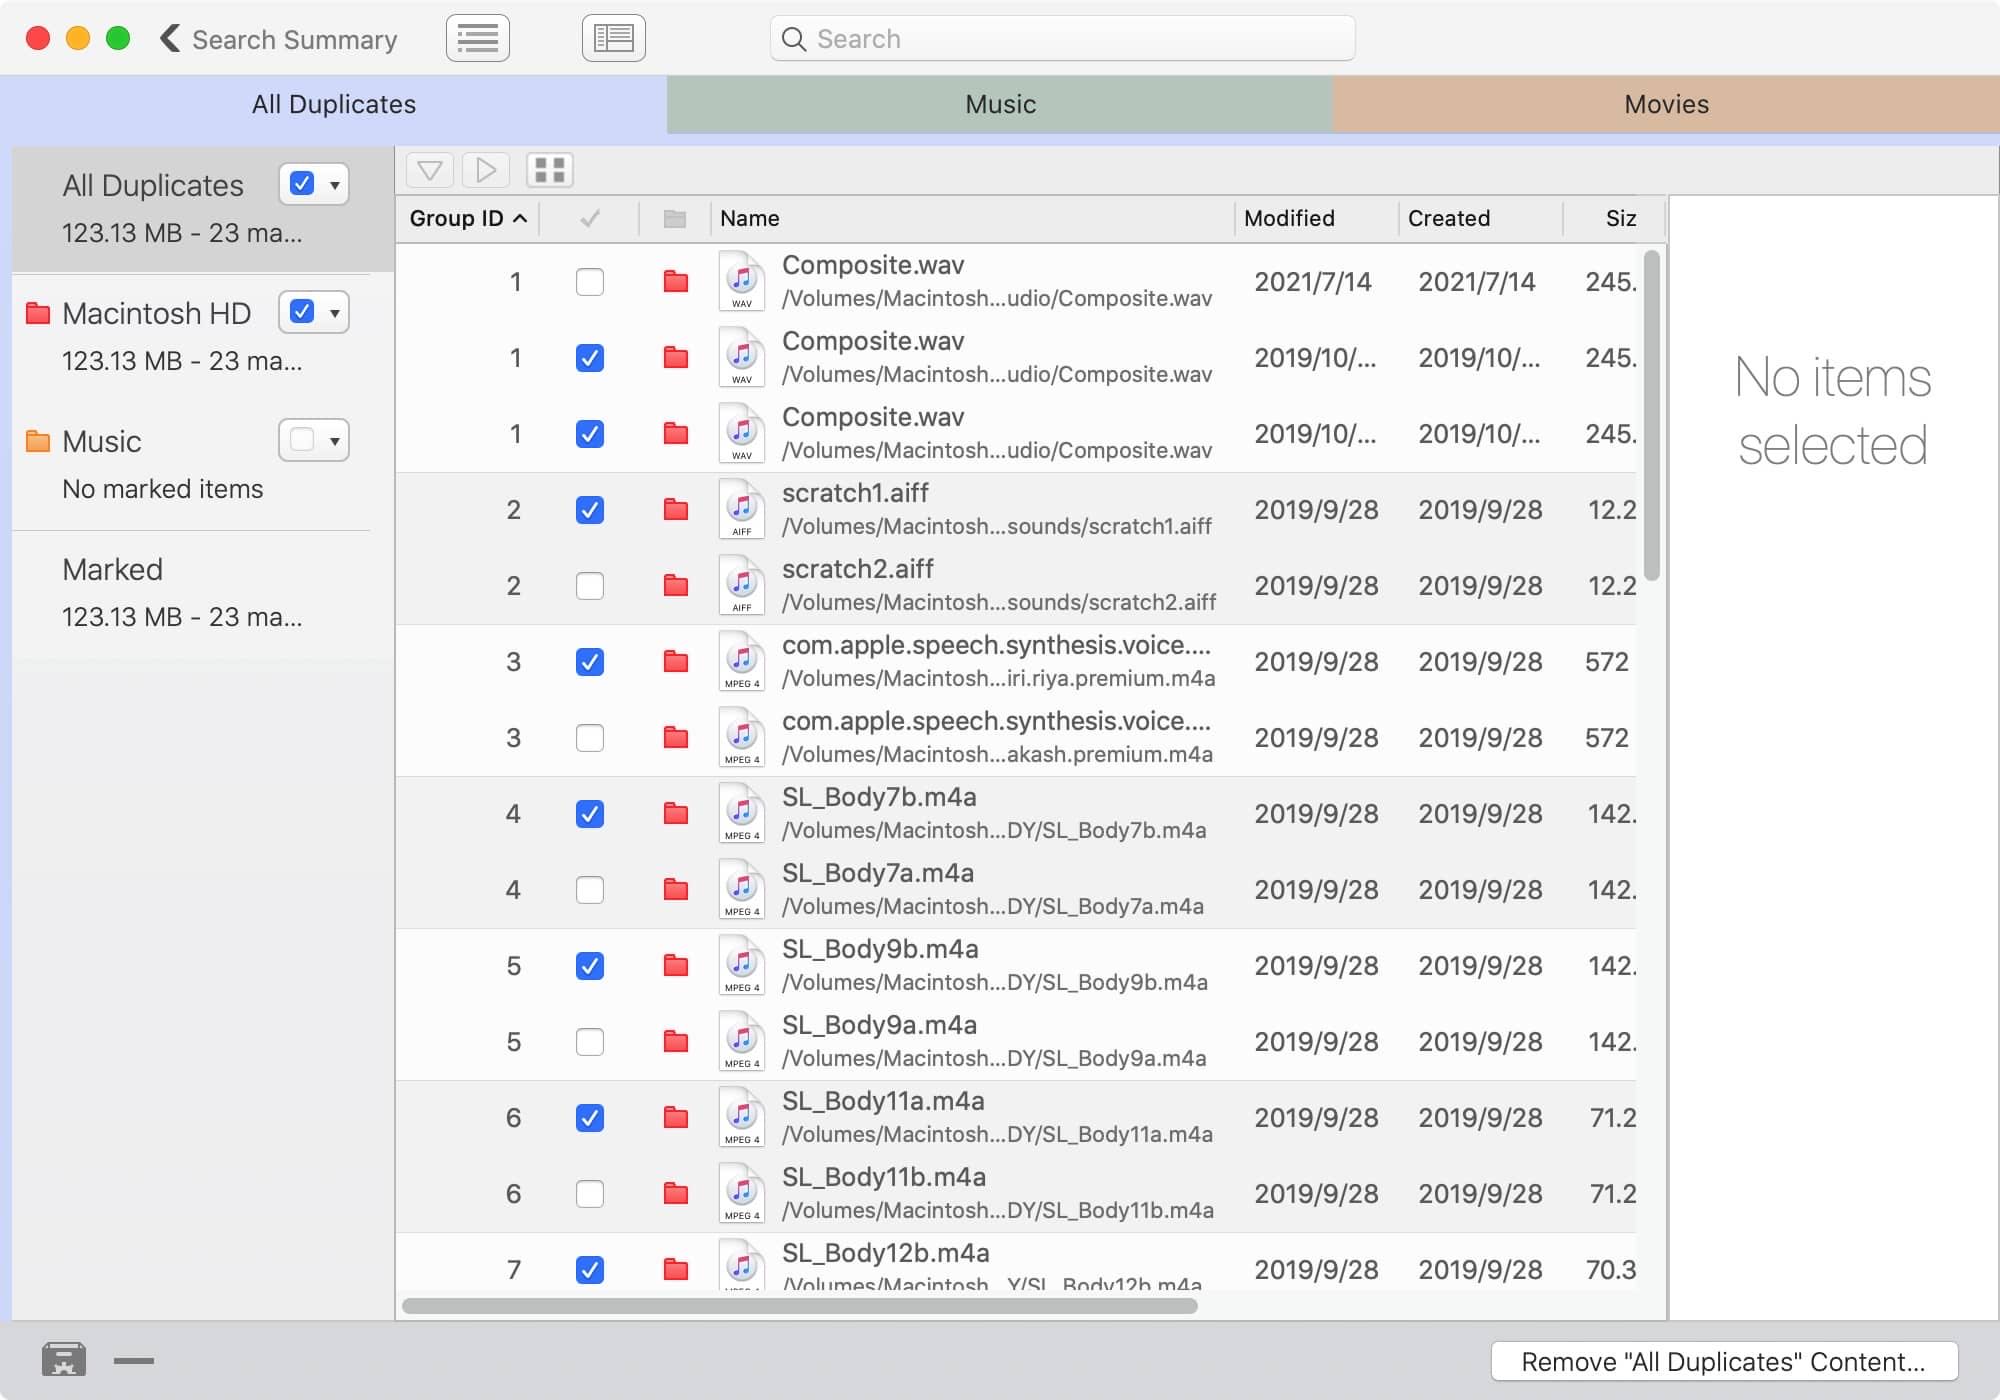Viewport: 2000px width, 1400px height.
Task: Click the red folder icon beside Macintosh HD
Action: (x=38, y=313)
